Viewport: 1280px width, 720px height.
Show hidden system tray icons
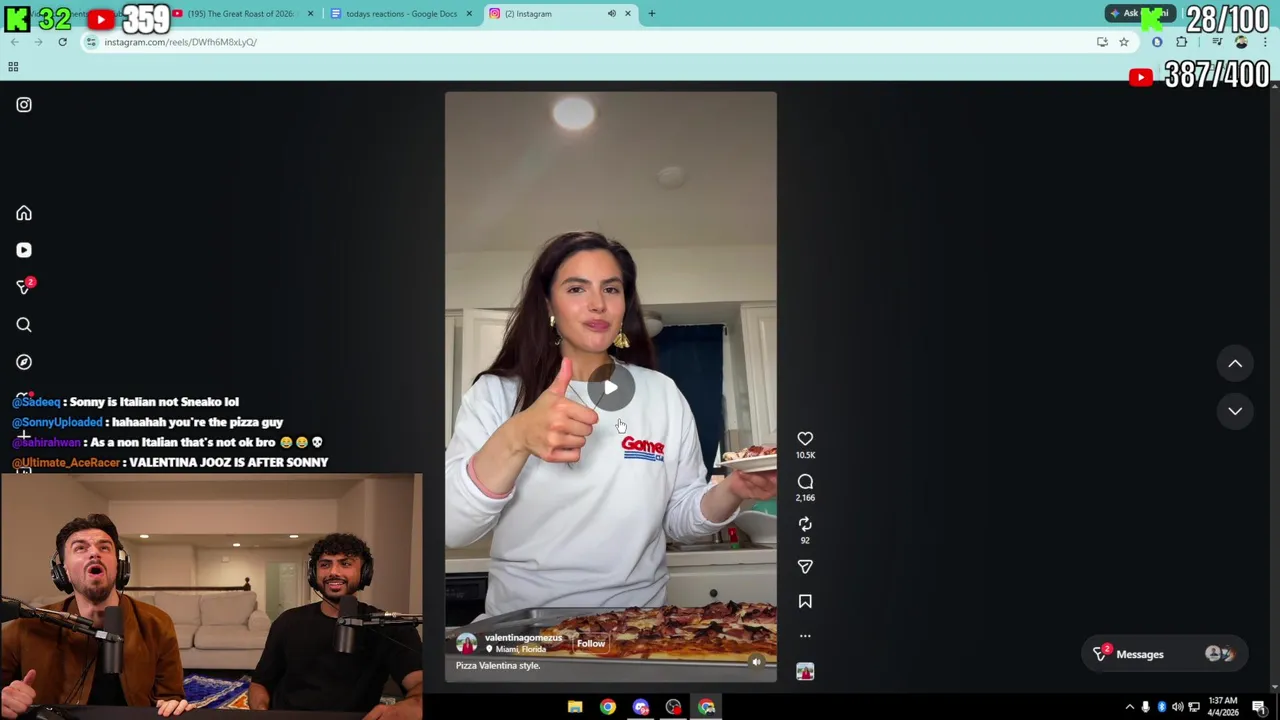(1130, 707)
